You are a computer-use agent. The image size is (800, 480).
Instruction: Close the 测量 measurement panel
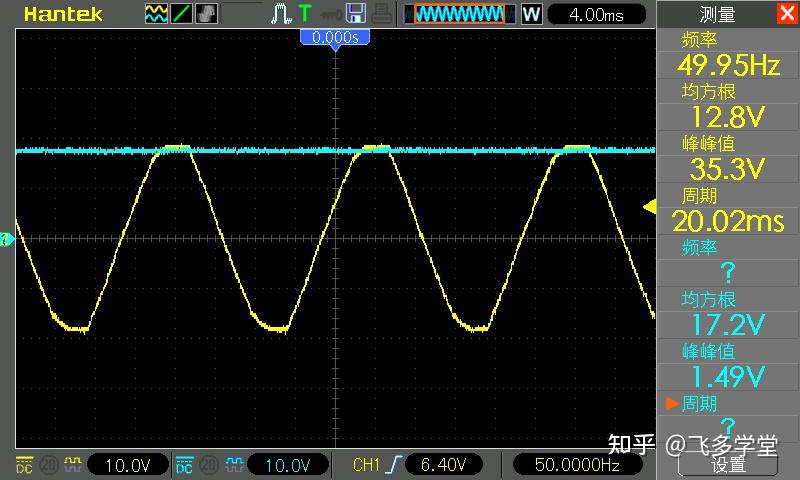[x=787, y=13]
